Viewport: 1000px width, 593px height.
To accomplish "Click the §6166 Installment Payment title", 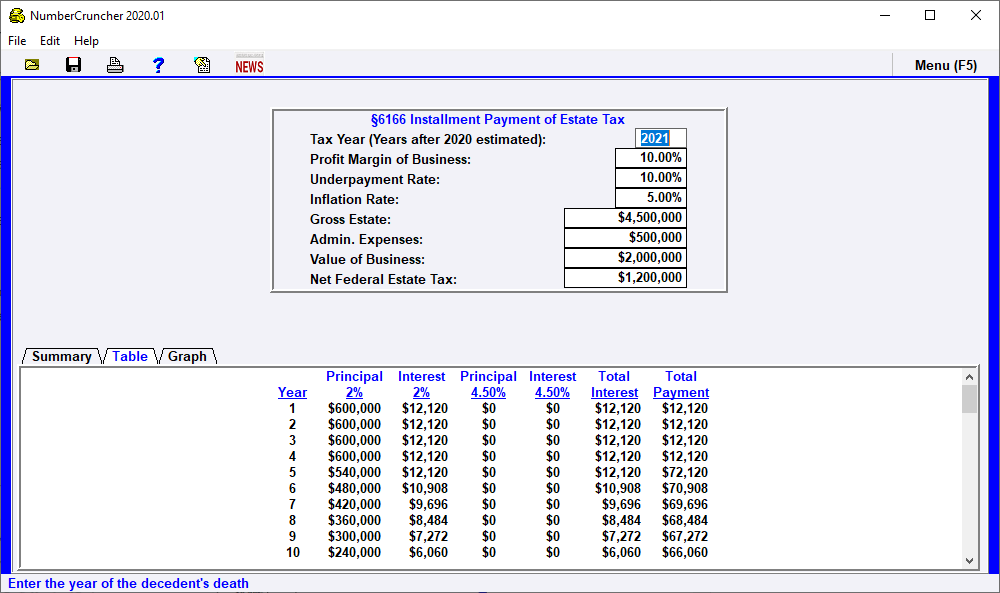I will pyautogui.click(x=497, y=119).
